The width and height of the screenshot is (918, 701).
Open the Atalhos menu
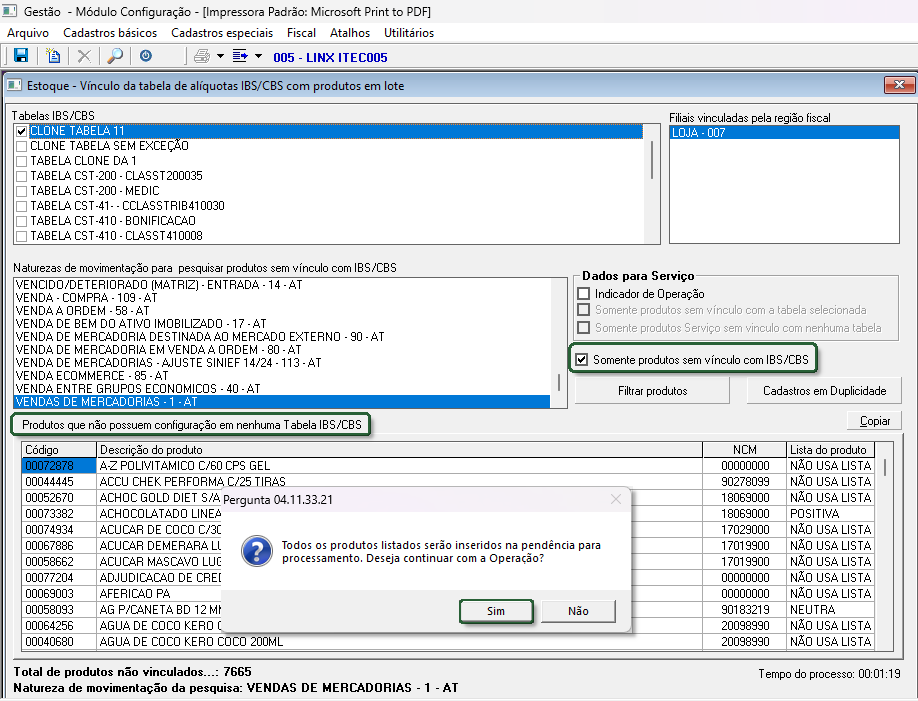click(x=350, y=33)
